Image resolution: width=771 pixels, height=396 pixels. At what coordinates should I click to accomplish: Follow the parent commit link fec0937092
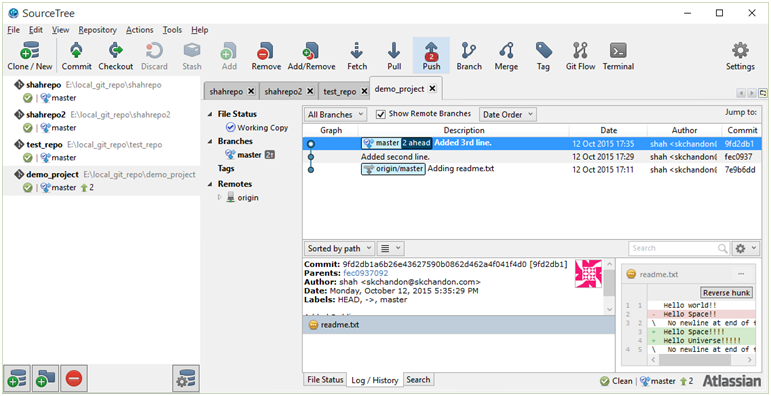tap(366, 273)
